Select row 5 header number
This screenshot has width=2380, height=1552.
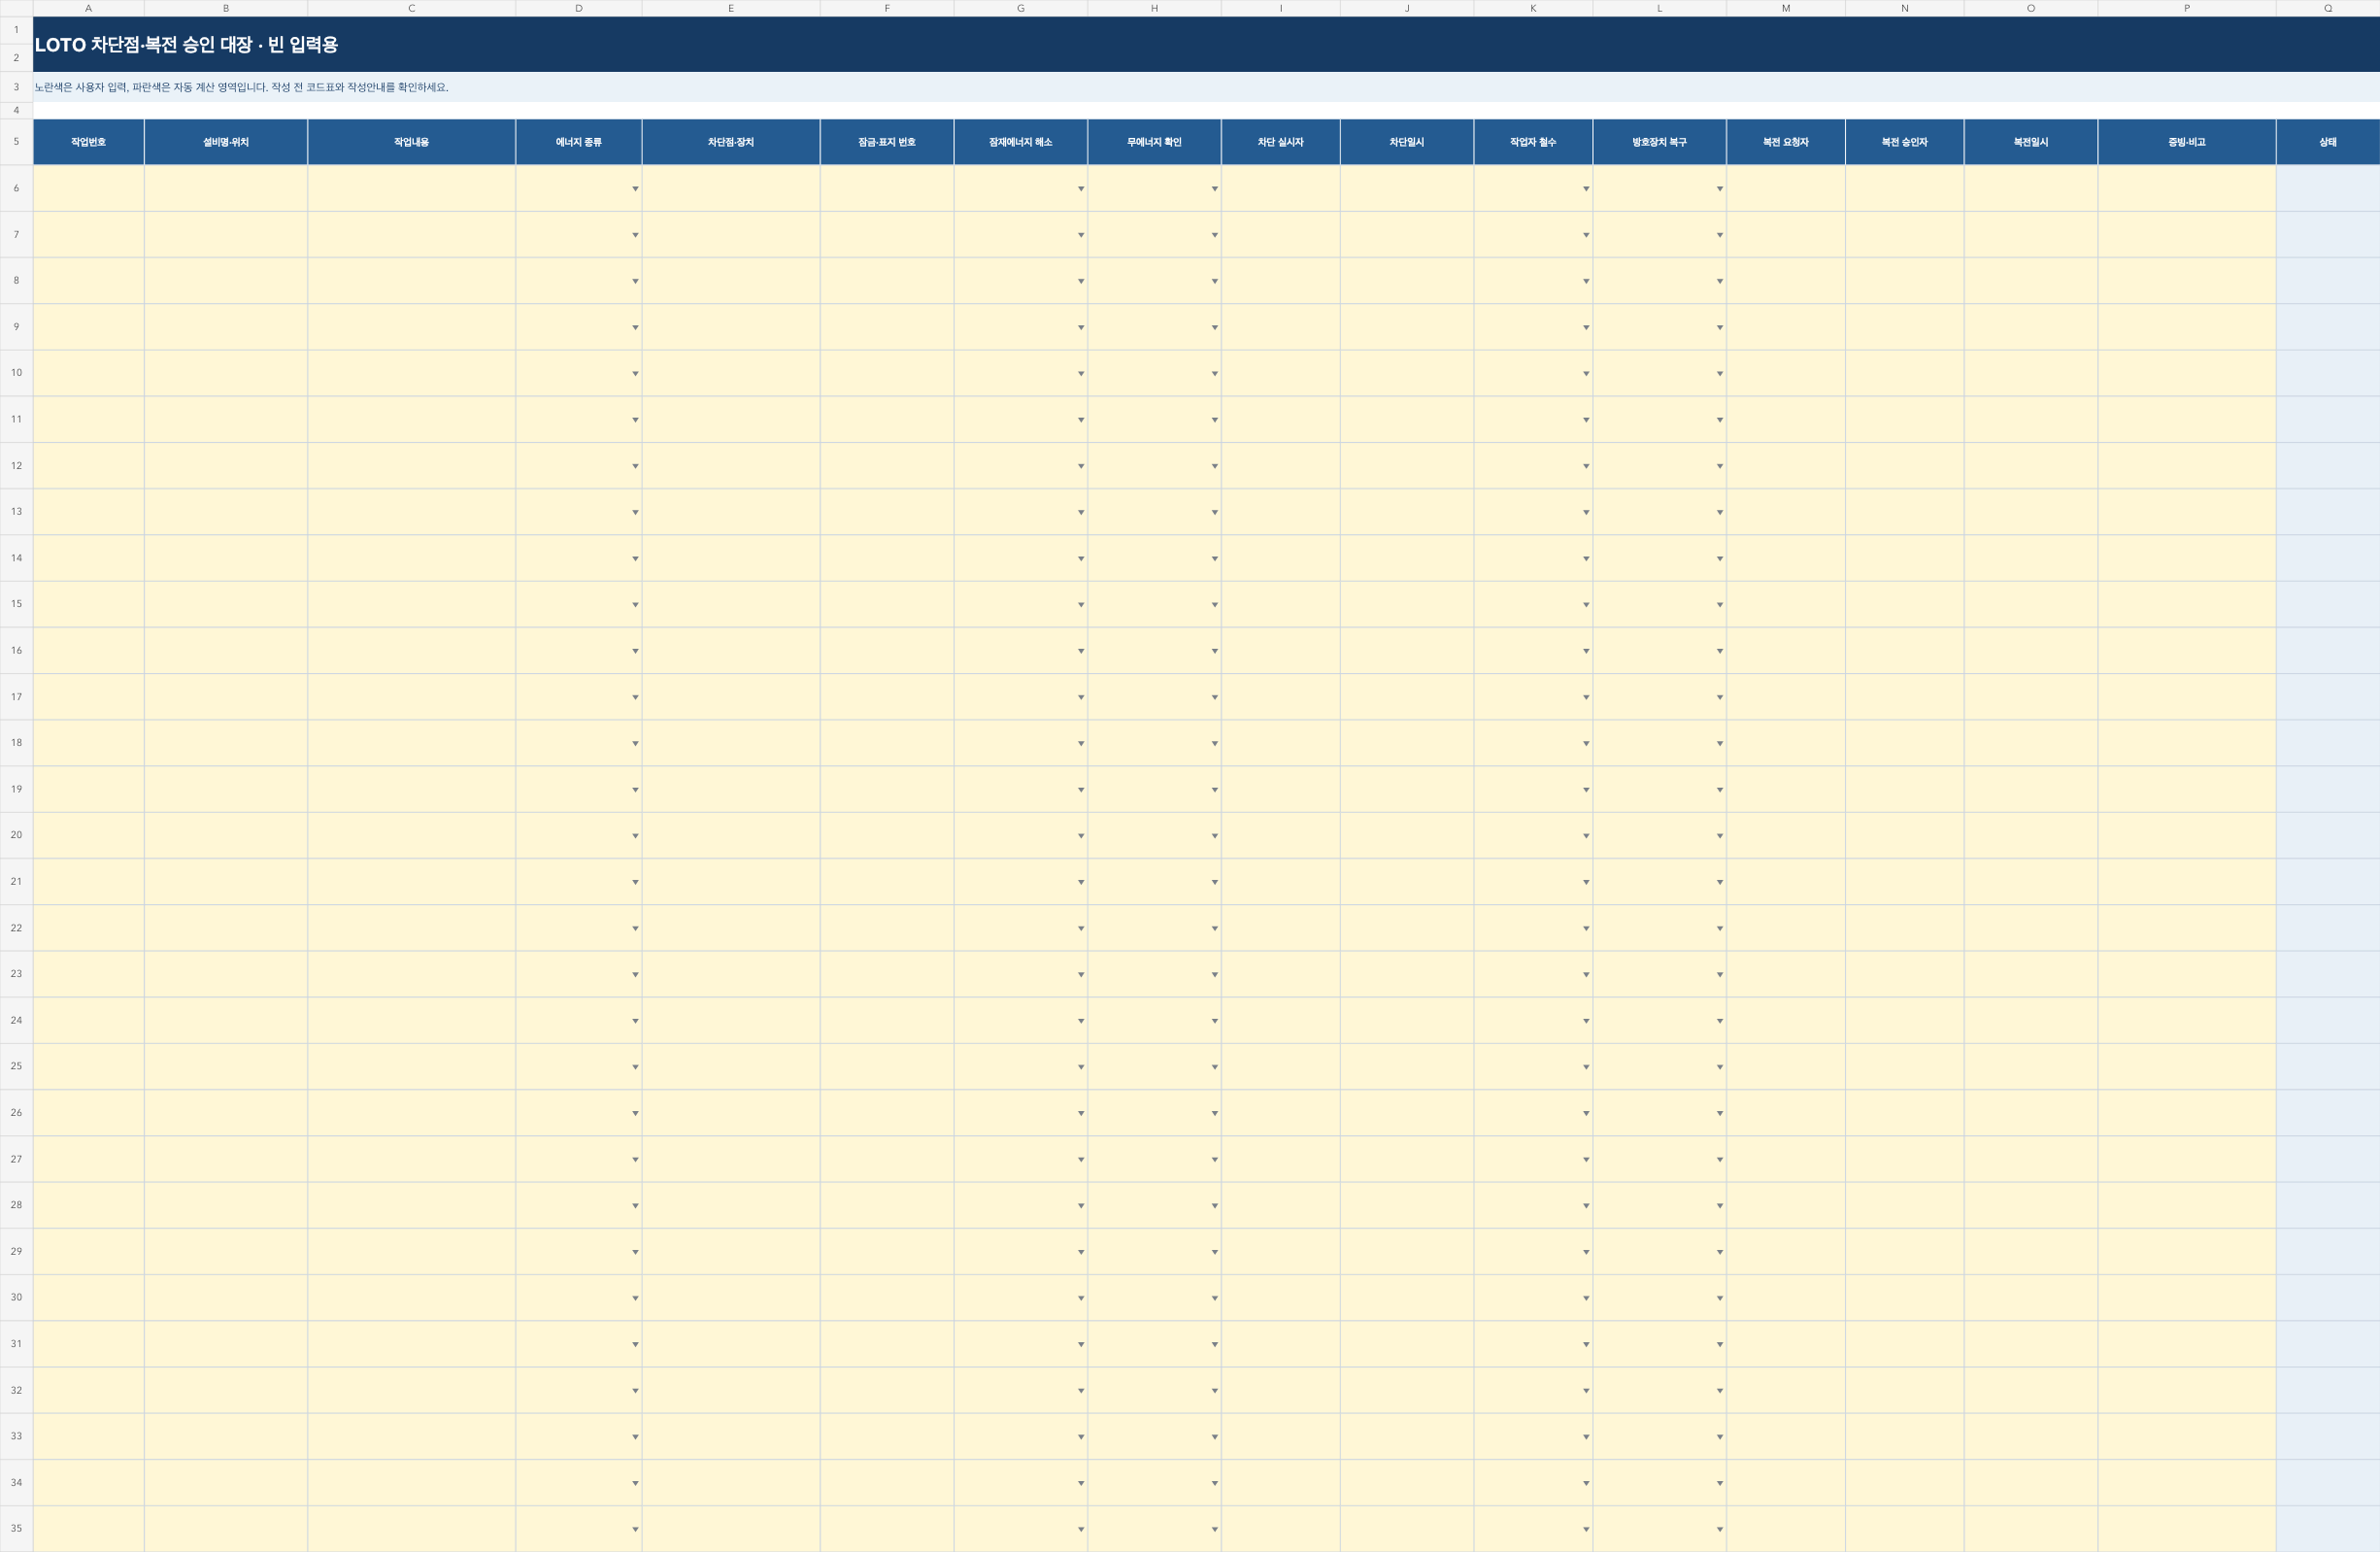click(16, 142)
